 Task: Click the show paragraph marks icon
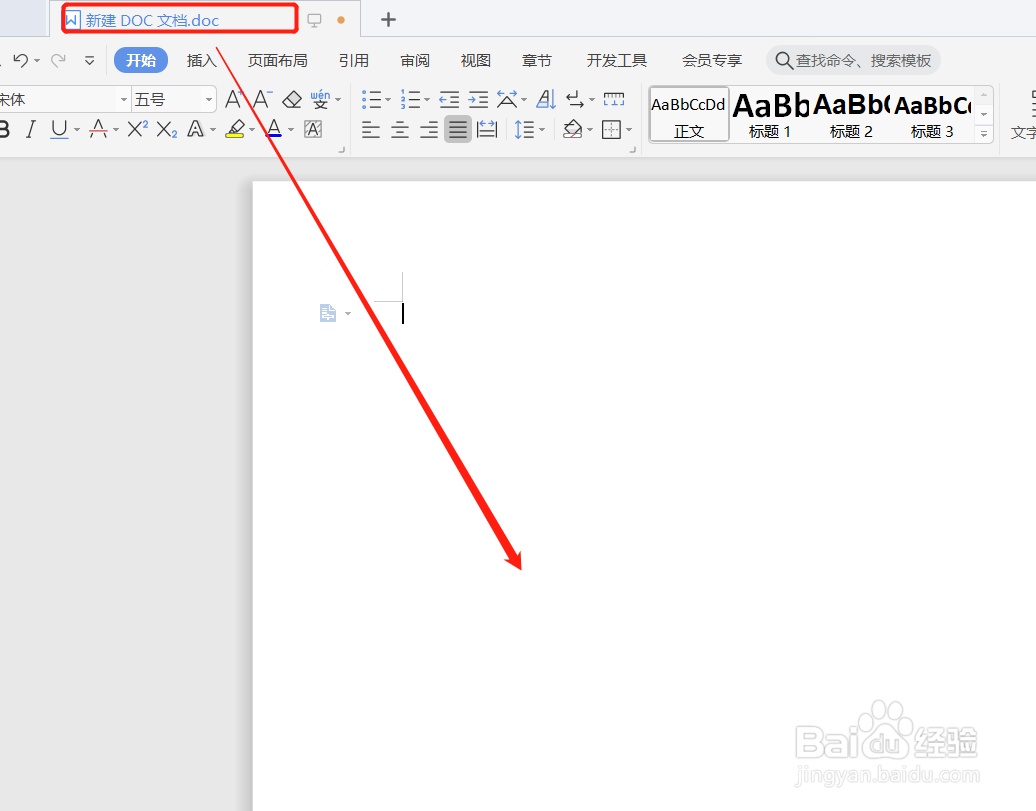(575, 100)
